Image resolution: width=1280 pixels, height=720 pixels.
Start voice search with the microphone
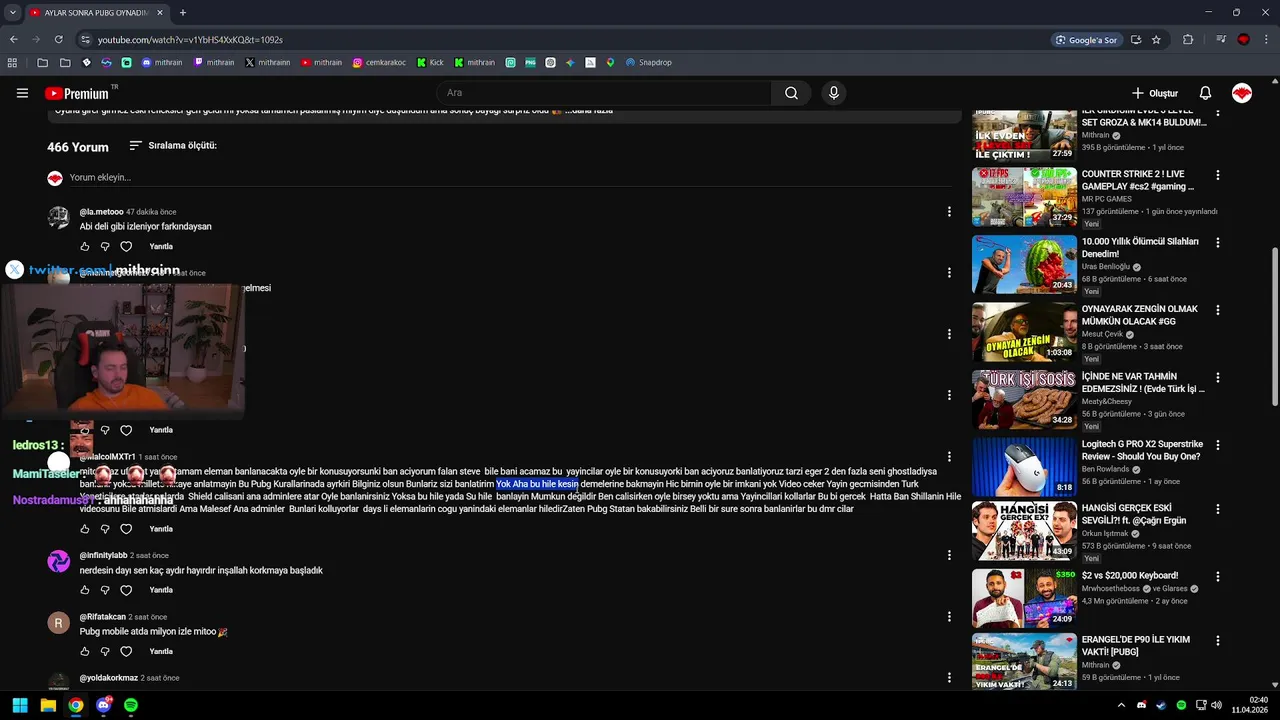[834, 93]
